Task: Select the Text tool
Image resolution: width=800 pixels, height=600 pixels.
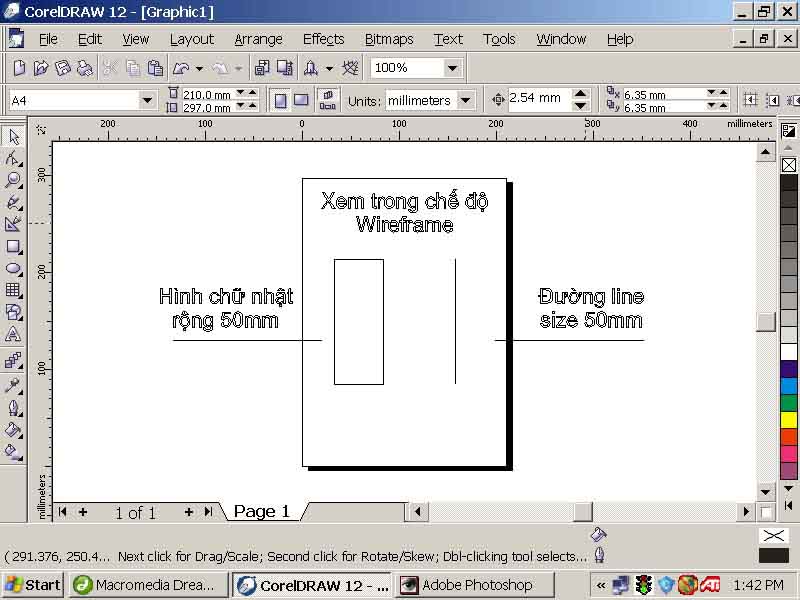Action: click(13, 335)
